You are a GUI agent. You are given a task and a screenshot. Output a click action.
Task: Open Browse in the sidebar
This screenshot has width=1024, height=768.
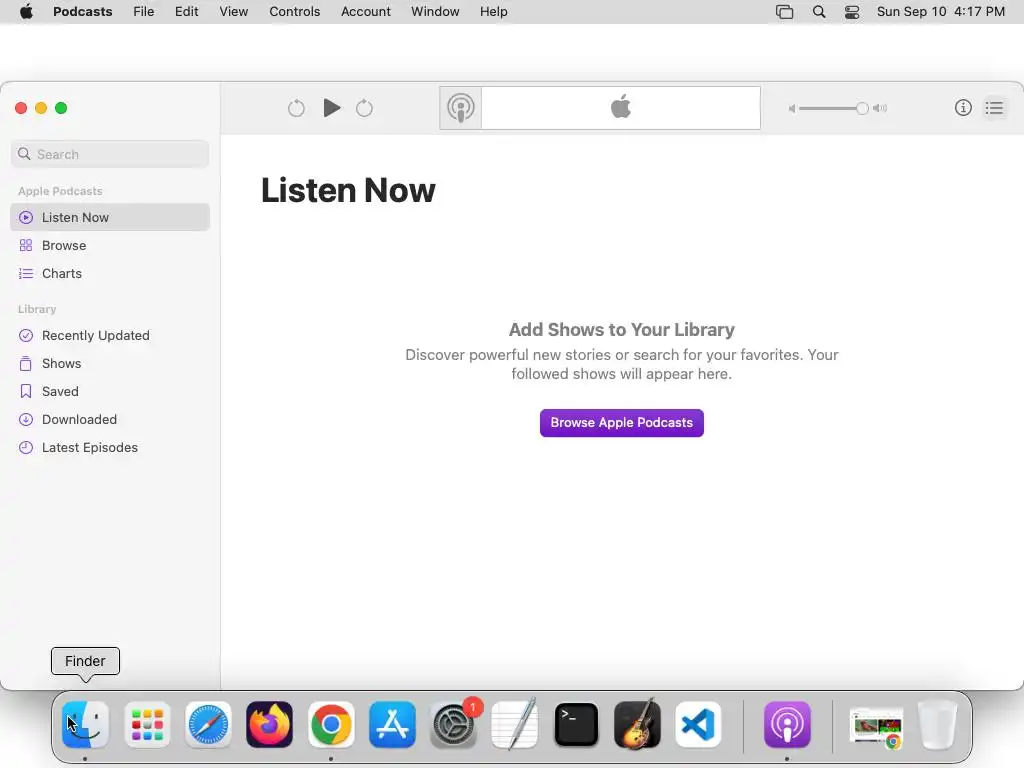110,246
